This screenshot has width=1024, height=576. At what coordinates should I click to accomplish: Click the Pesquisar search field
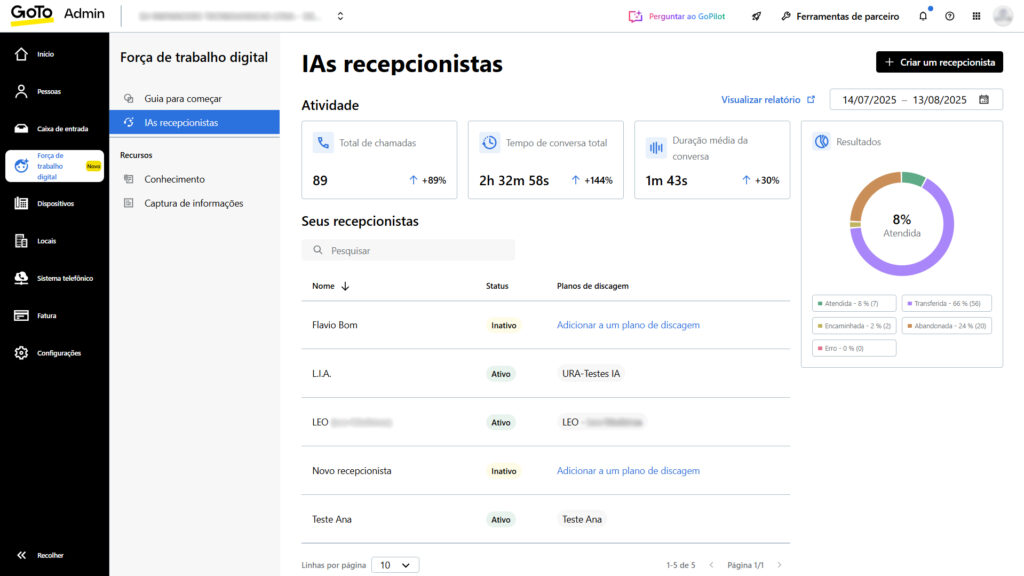coord(408,250)
